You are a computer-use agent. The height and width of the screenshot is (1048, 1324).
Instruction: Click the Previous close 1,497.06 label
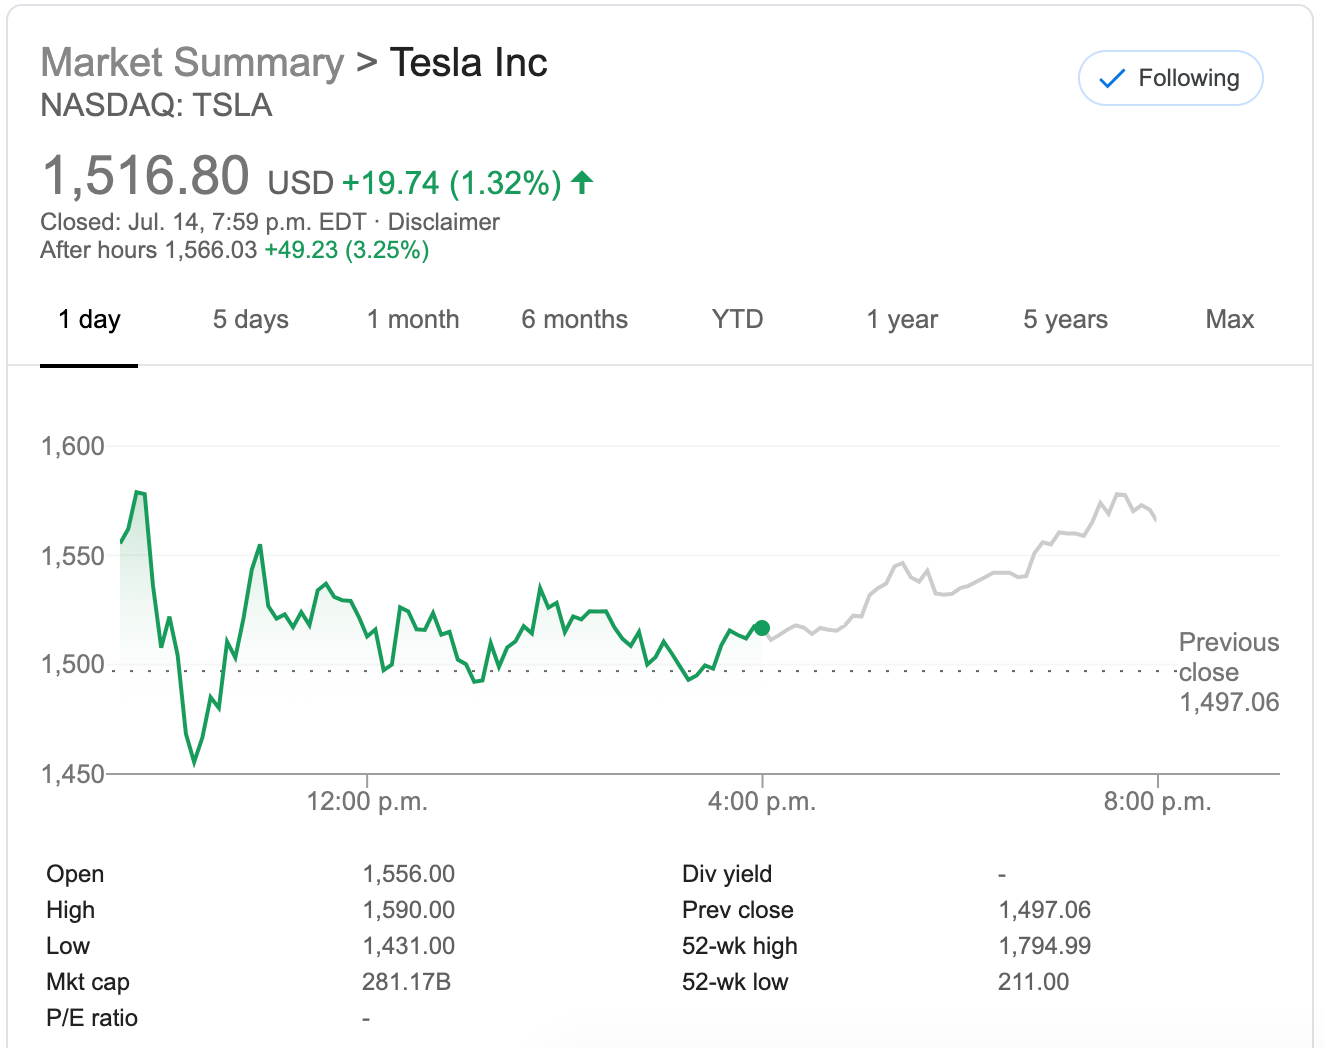[x=1228, y=672]
